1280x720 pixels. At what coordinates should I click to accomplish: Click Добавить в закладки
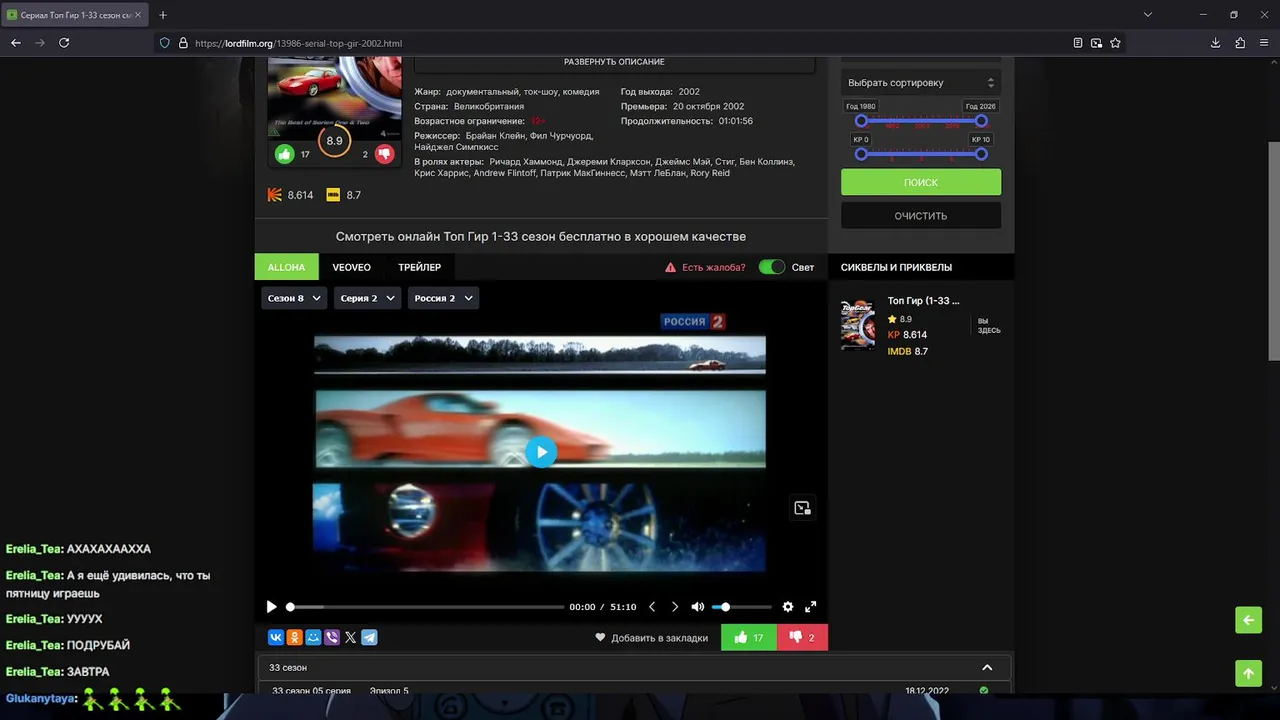[651, 637]
